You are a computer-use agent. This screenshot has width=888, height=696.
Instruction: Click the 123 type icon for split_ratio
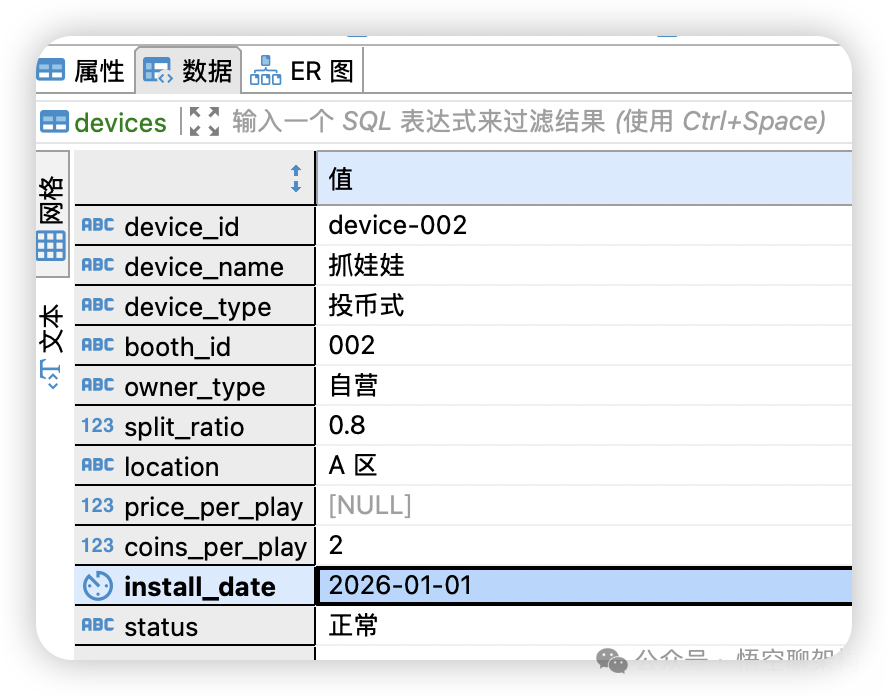tap(97, 425)
